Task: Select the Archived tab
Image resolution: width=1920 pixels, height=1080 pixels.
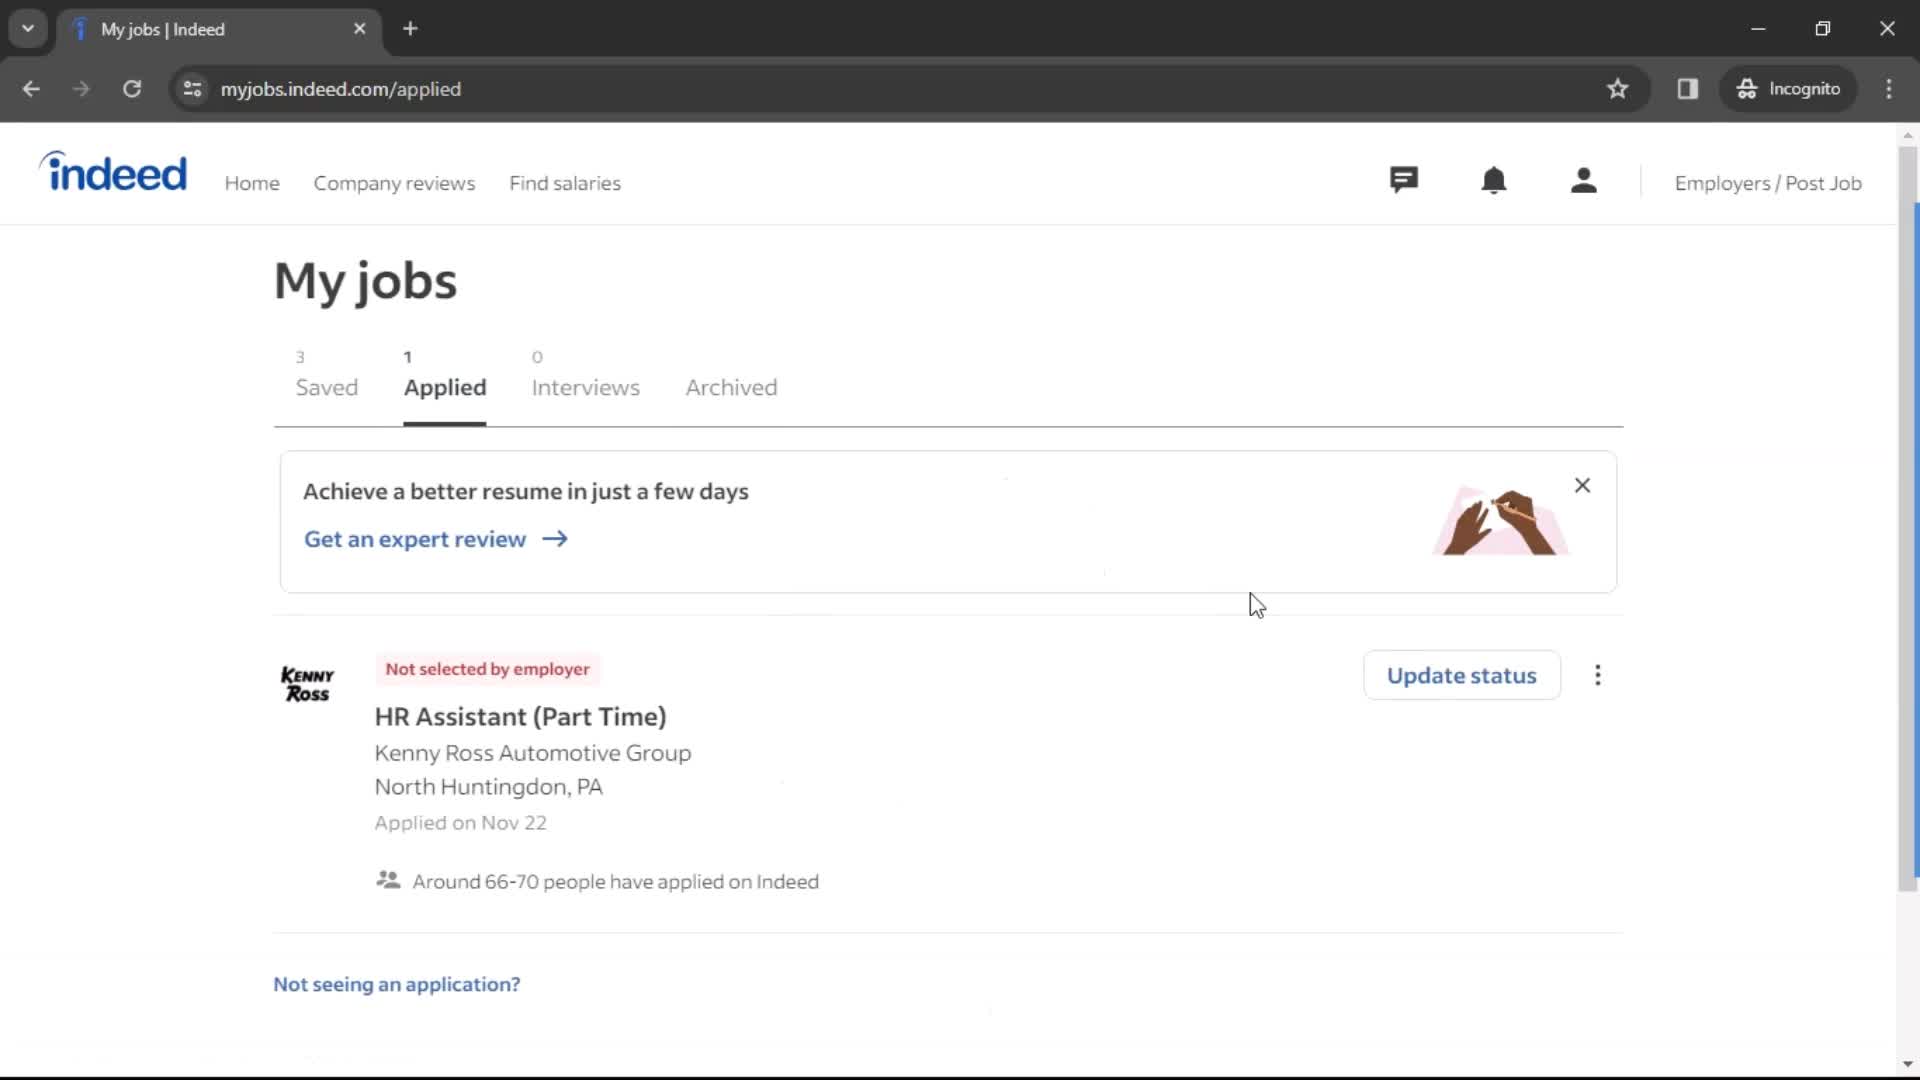Action: 733,385
